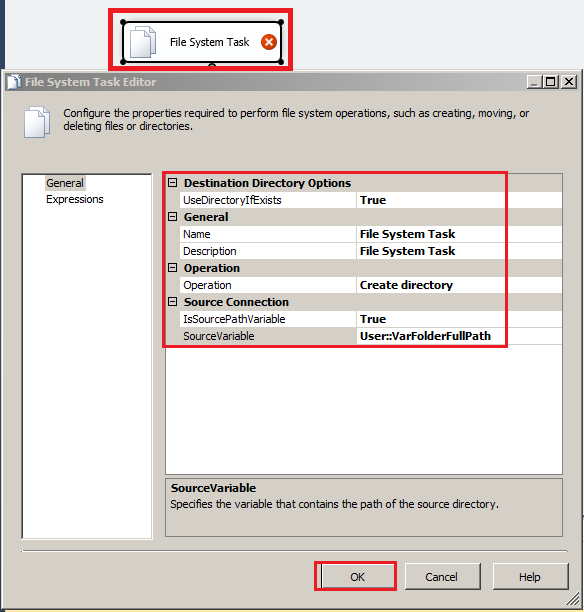Click the Operation property row label
The height and width of the screenshot is (612, 584).
tap(207, 285)
